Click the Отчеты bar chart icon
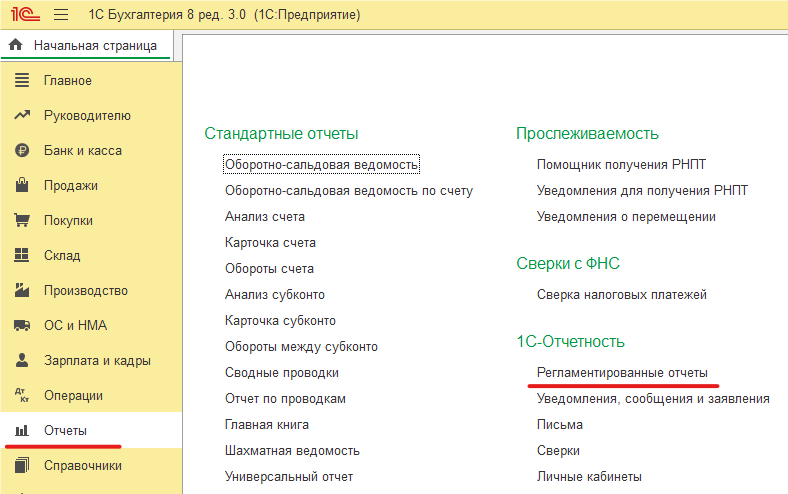The image size is (788, 494). click(x=22, y=431)
